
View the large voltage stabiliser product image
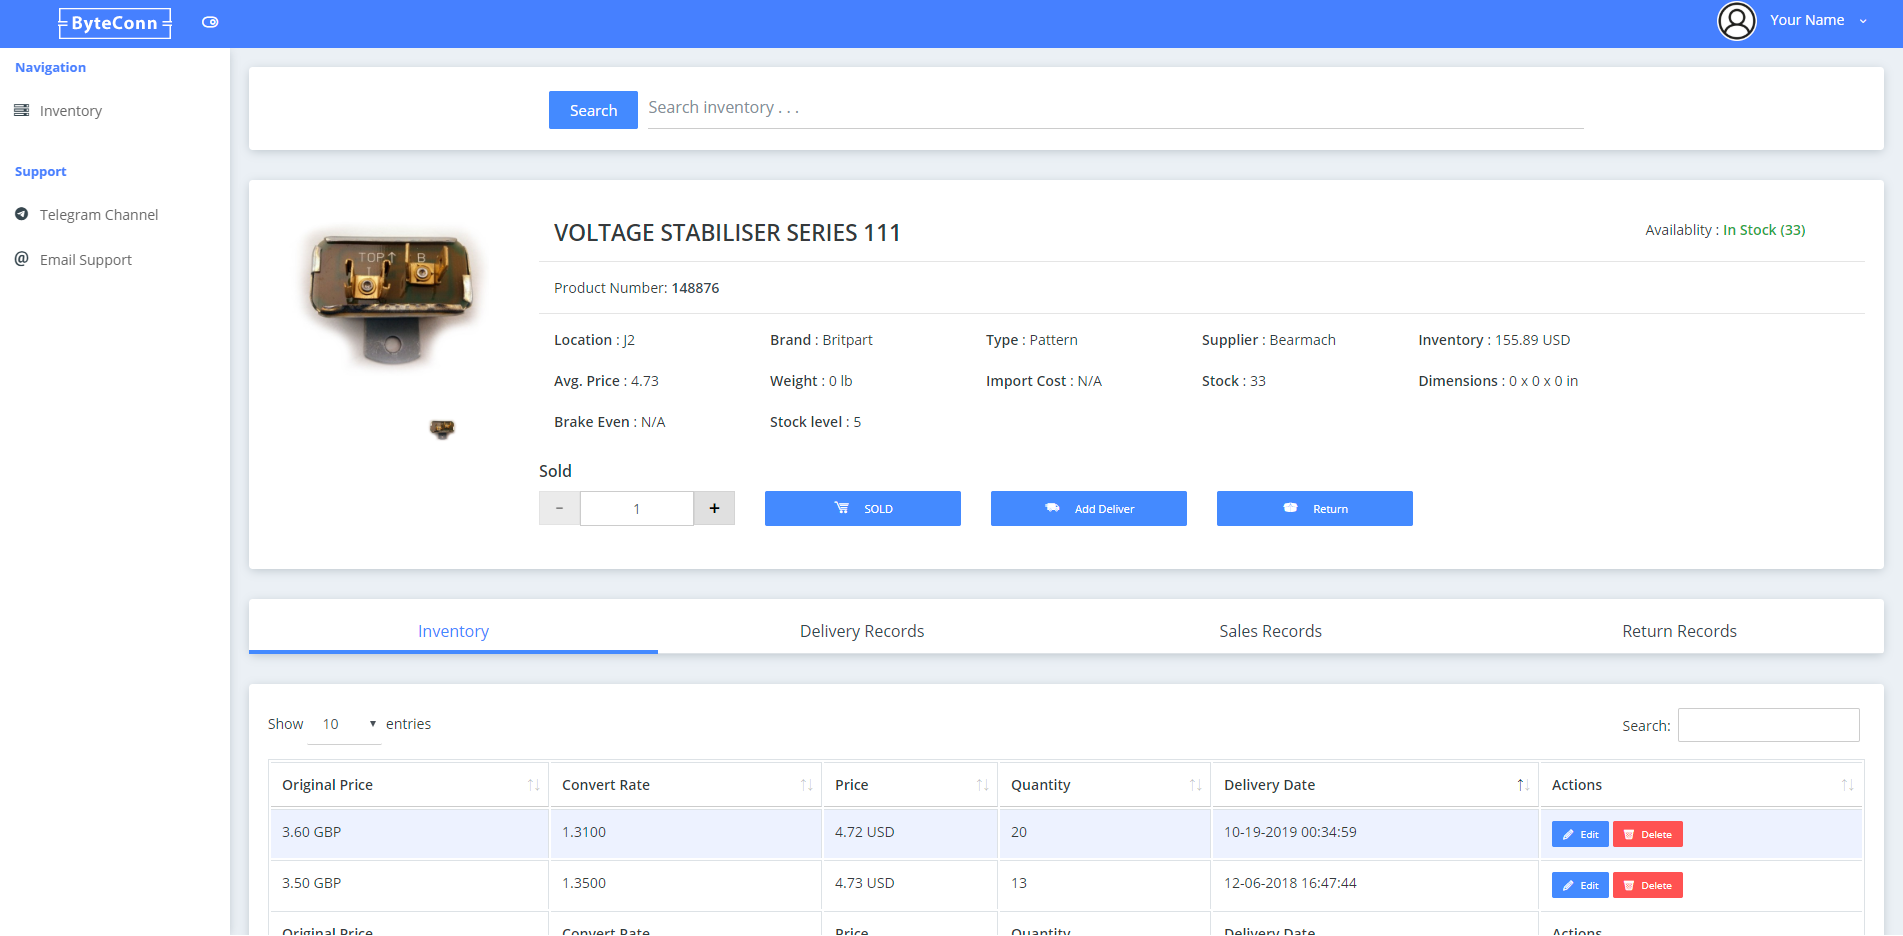tap(393, 298)
